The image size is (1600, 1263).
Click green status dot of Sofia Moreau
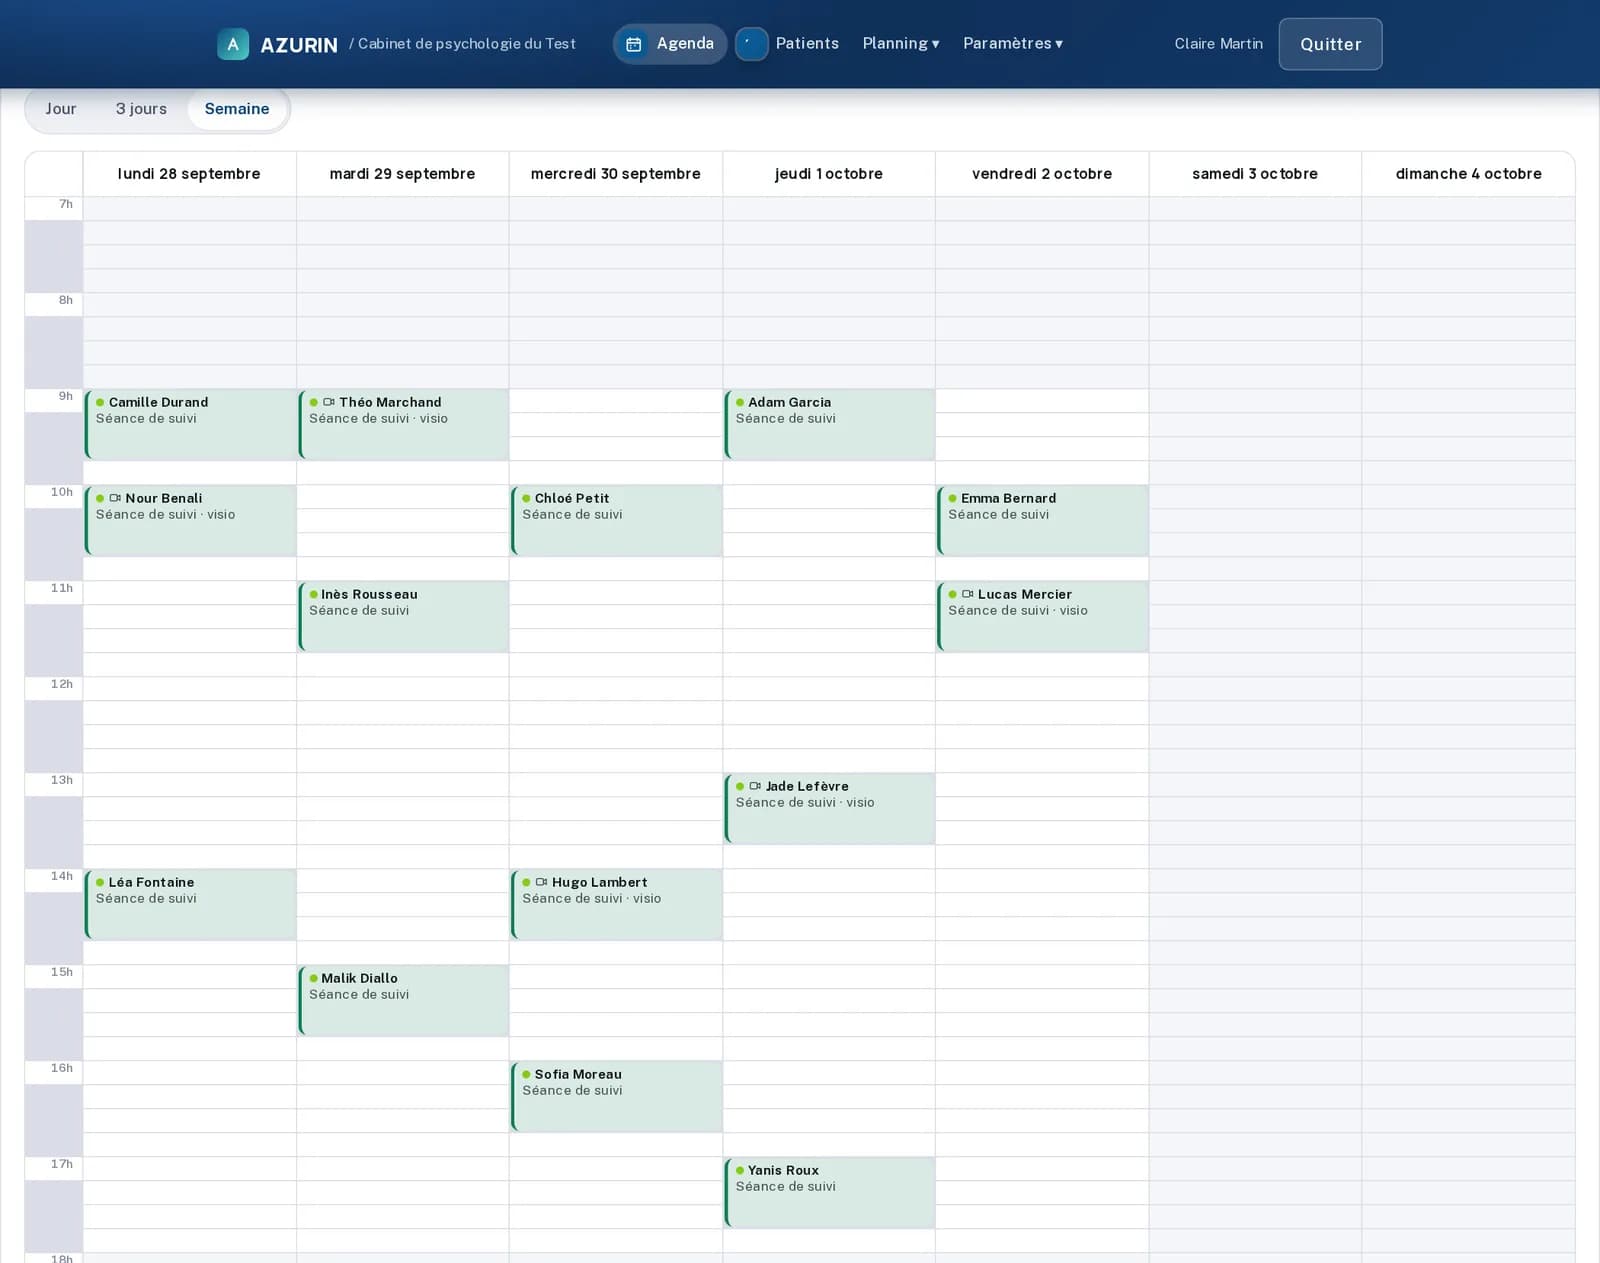coord(526,1075)
